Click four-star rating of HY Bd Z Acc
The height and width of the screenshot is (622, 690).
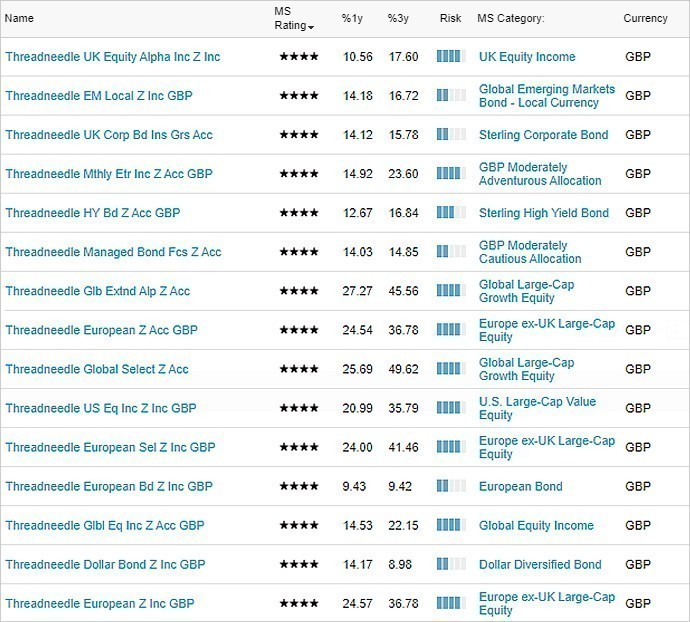[x=299, y=213]
